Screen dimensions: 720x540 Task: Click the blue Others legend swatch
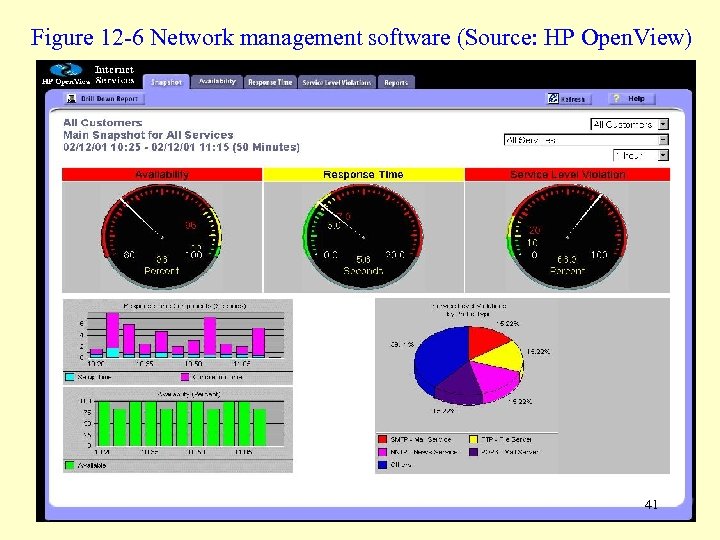point(382,465)
